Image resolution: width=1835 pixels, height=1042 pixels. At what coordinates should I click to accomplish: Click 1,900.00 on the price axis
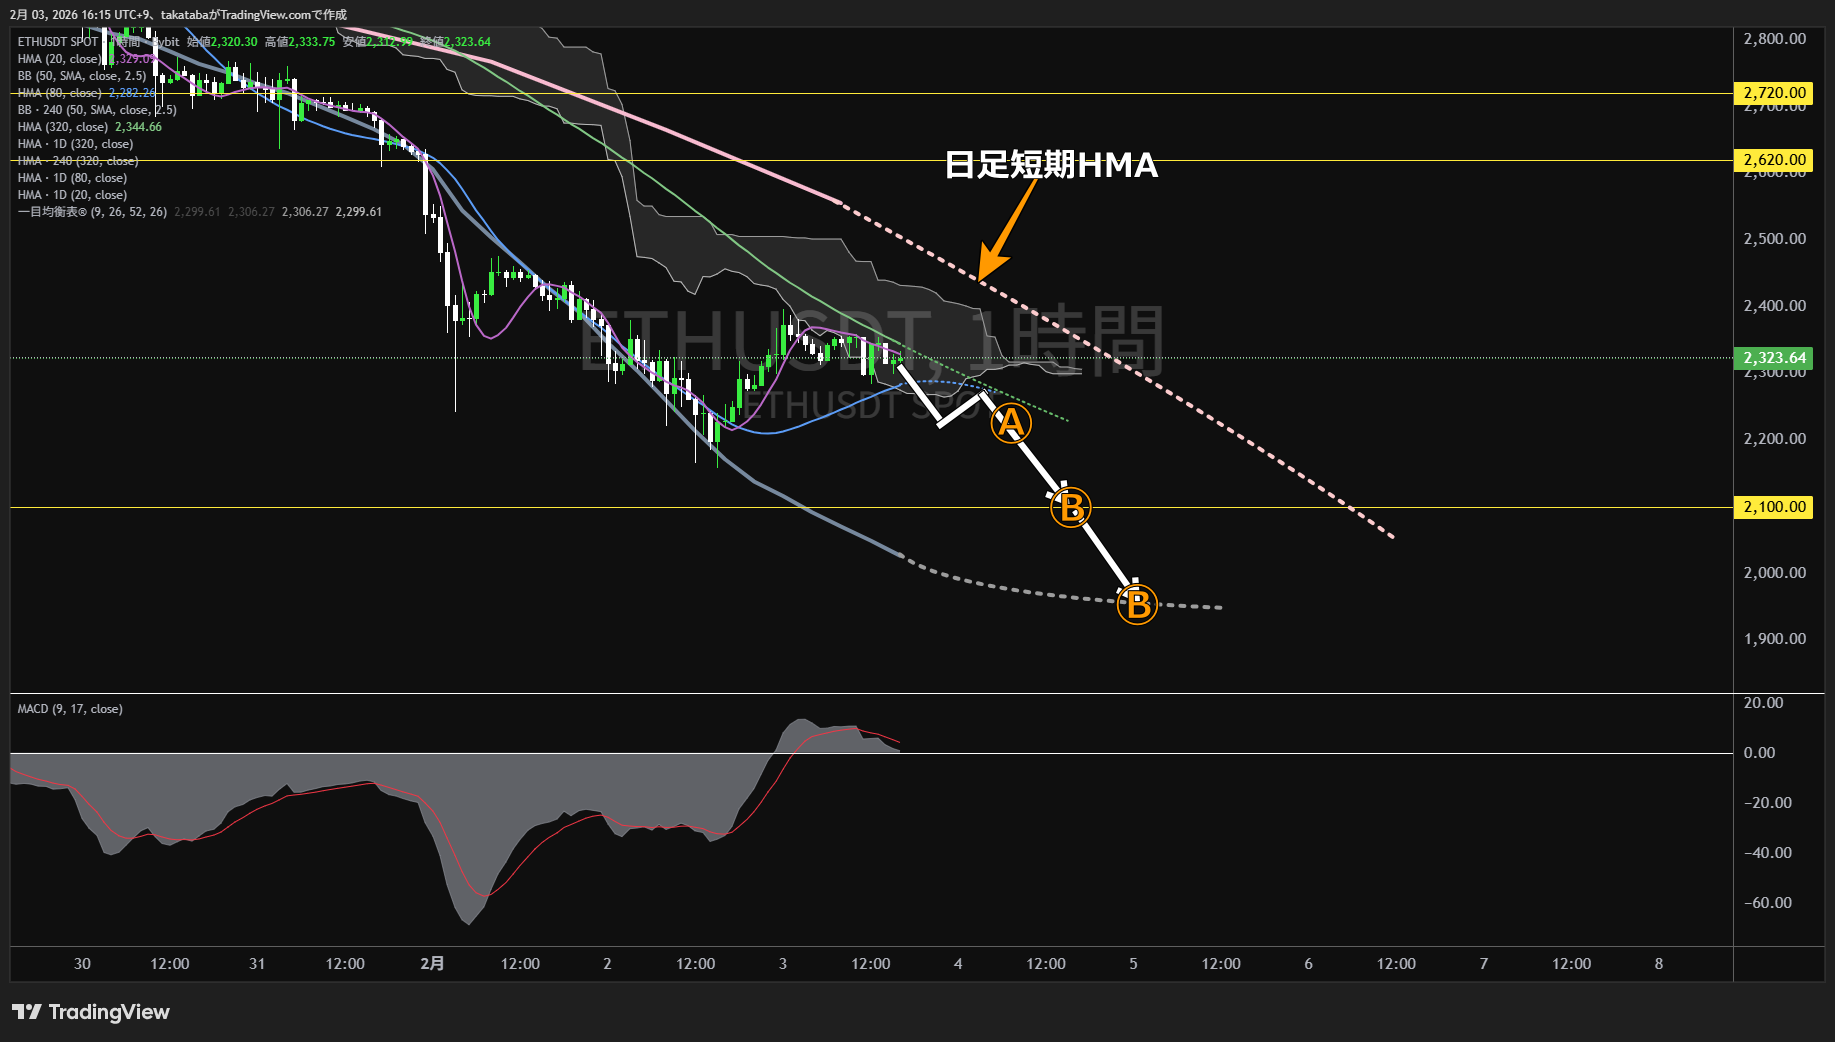(1775, 639)
